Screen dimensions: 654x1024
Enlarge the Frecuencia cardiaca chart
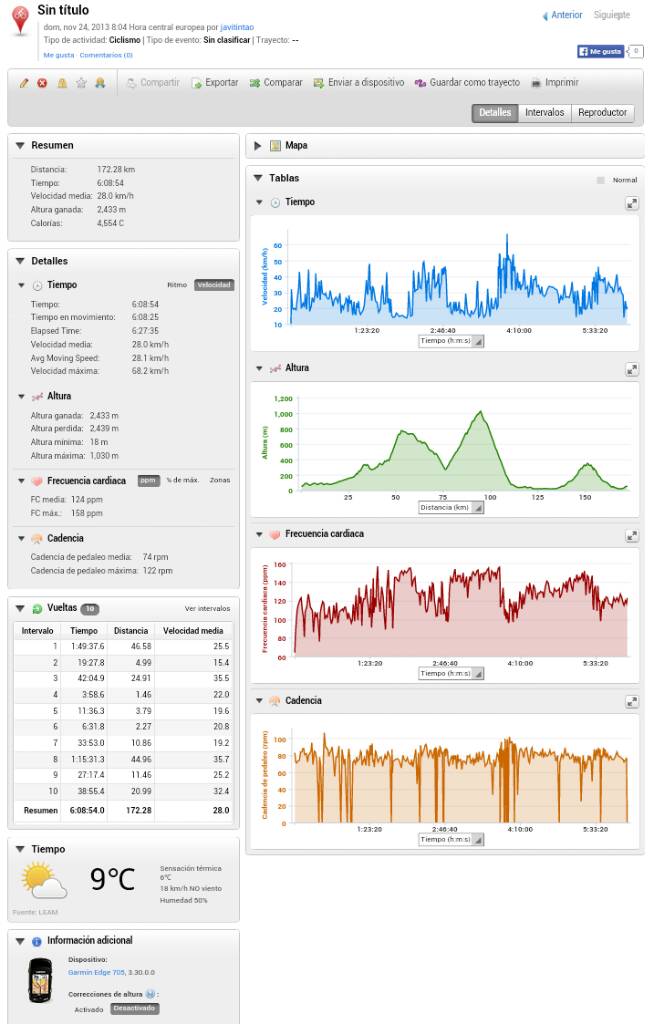tap(632, 536)
